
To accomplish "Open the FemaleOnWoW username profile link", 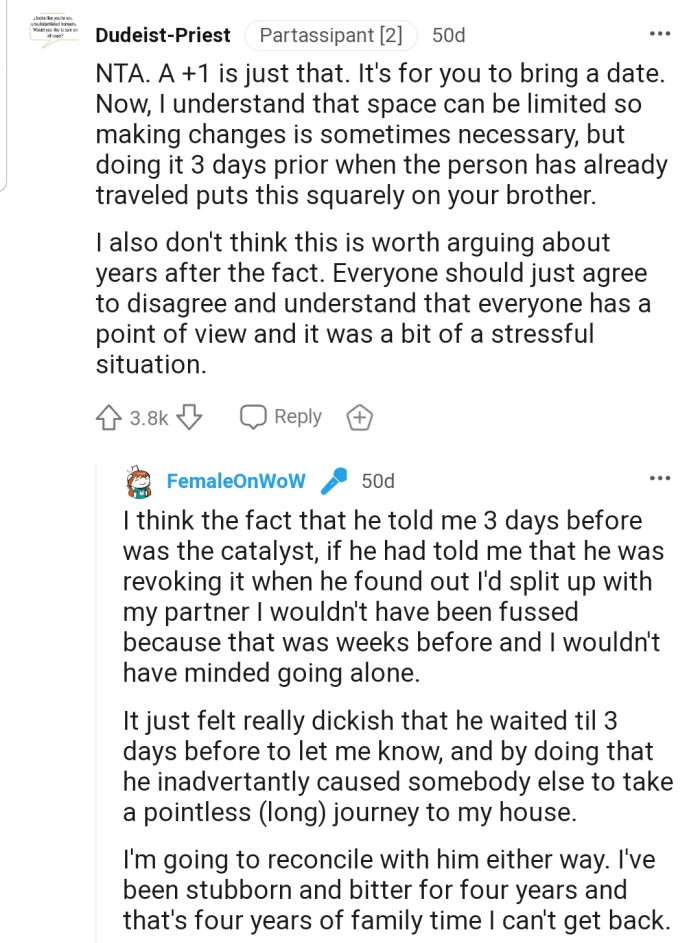I will [237, 481].
